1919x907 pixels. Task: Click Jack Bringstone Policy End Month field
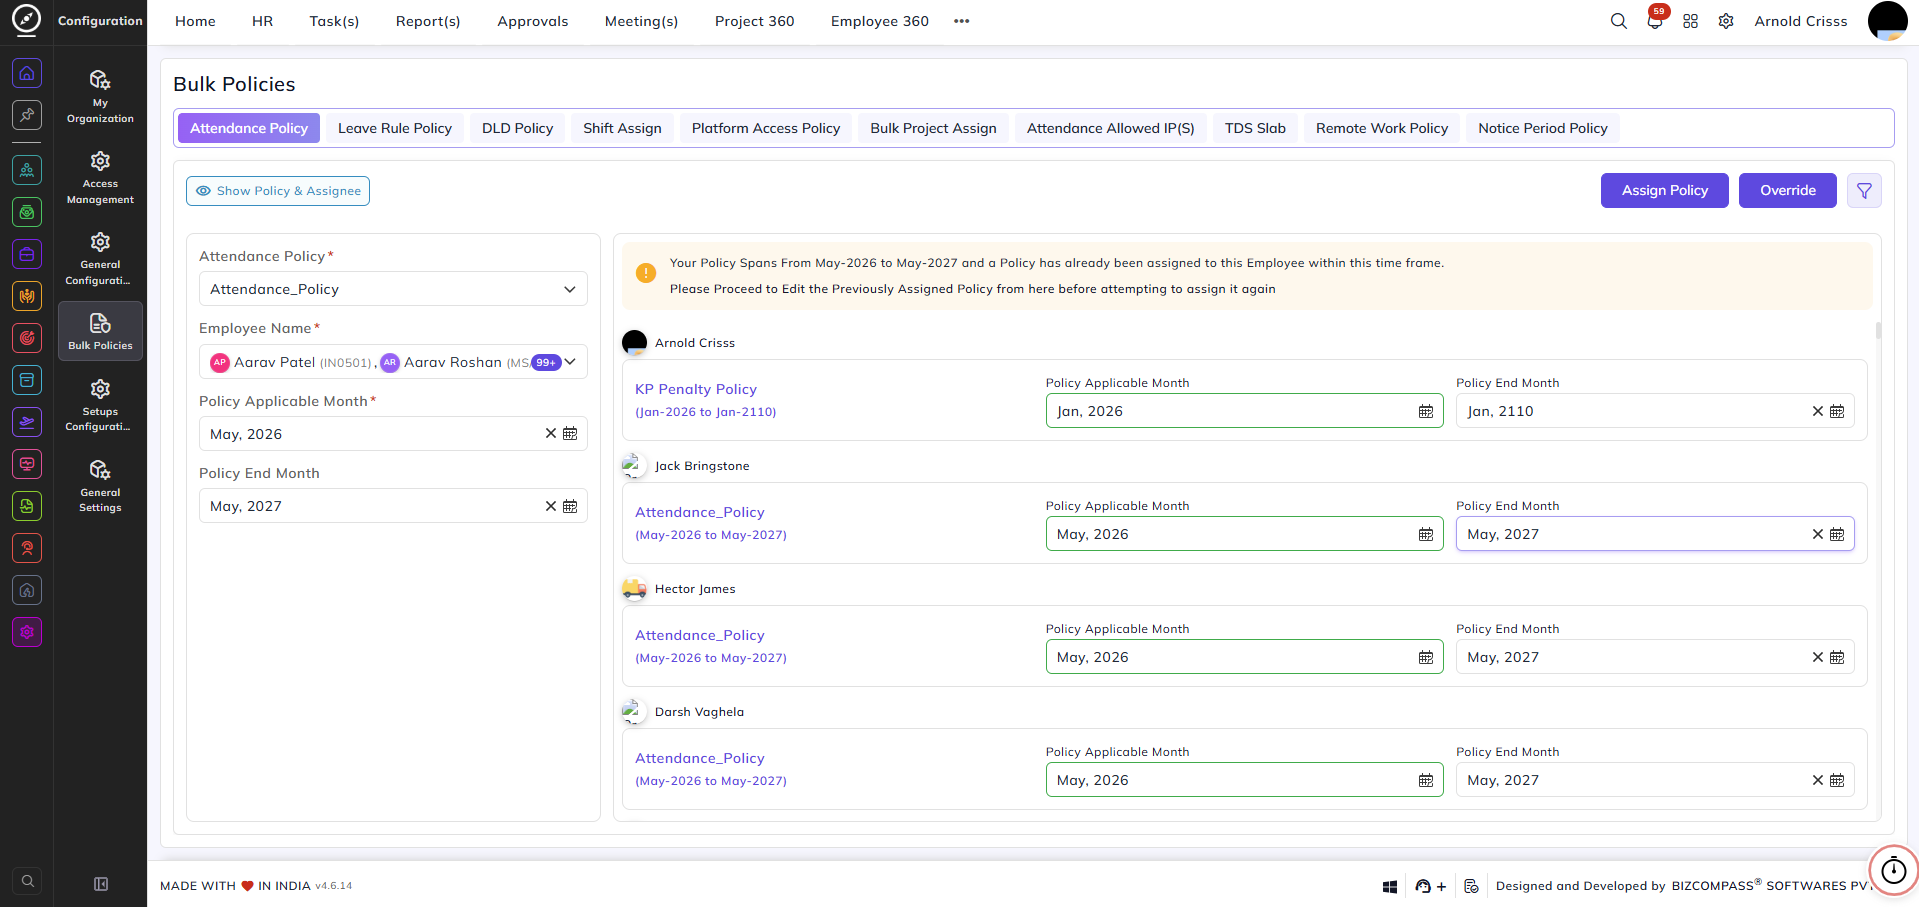[1655, 534]
